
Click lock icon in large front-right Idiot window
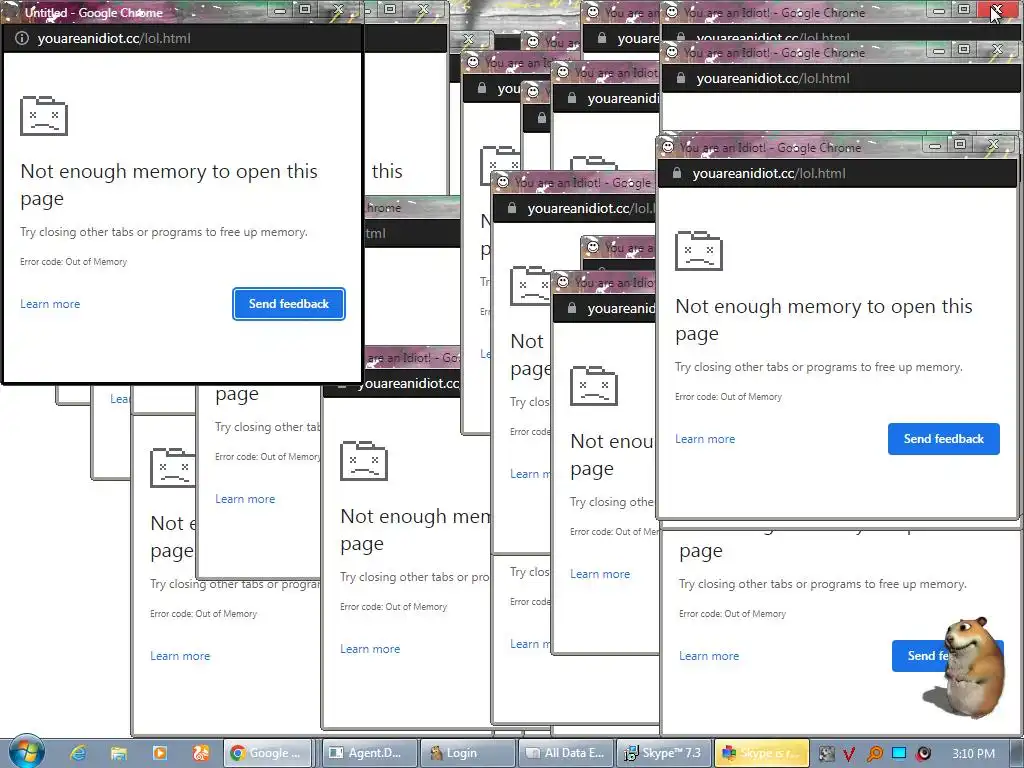coord(677,173)
